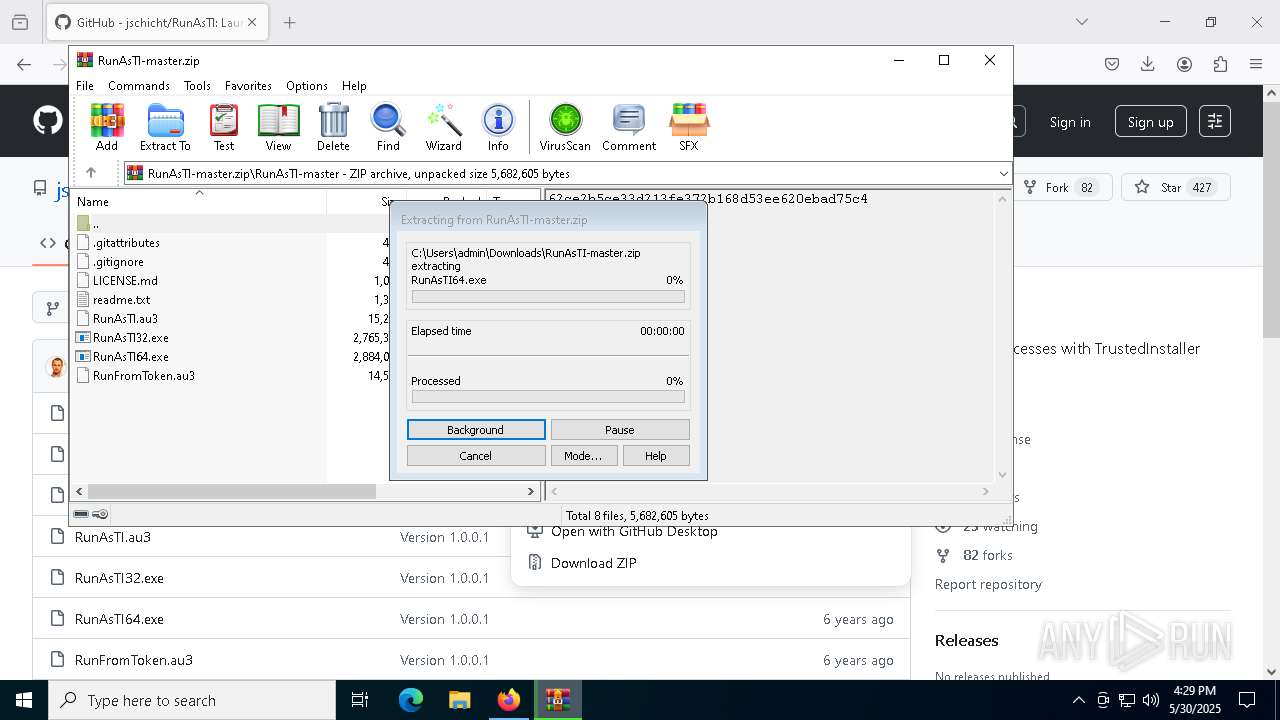The height and width of the screenshot is (720, 1280).
Task: Open the Find magnifier tool
Action: (x=388, y=127)
